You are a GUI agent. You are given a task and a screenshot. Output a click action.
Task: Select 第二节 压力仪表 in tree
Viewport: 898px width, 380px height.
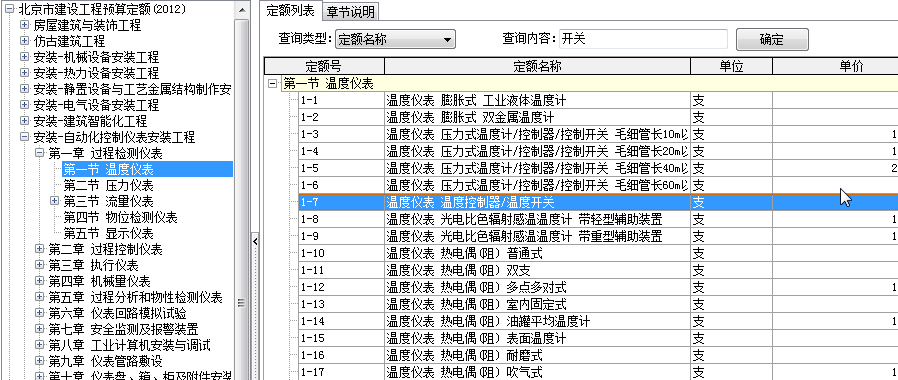point(108,185)
